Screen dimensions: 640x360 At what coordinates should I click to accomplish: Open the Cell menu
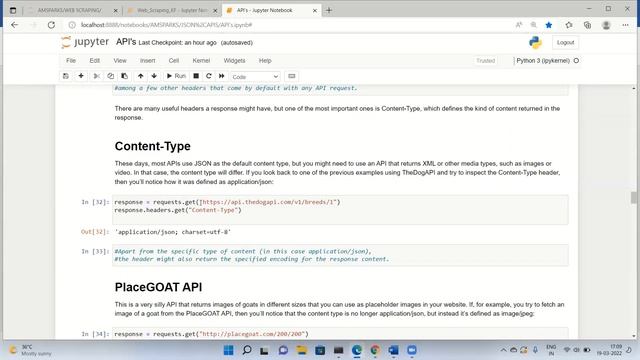[174, 60]
